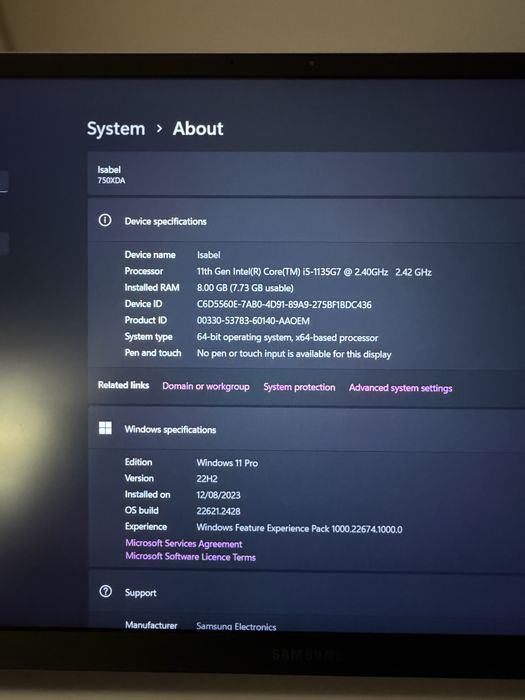This screenshot has height=700, width=525.
Task: Select the Installed RAM value 8.00 GB
Action: click(x=245, y=288)
